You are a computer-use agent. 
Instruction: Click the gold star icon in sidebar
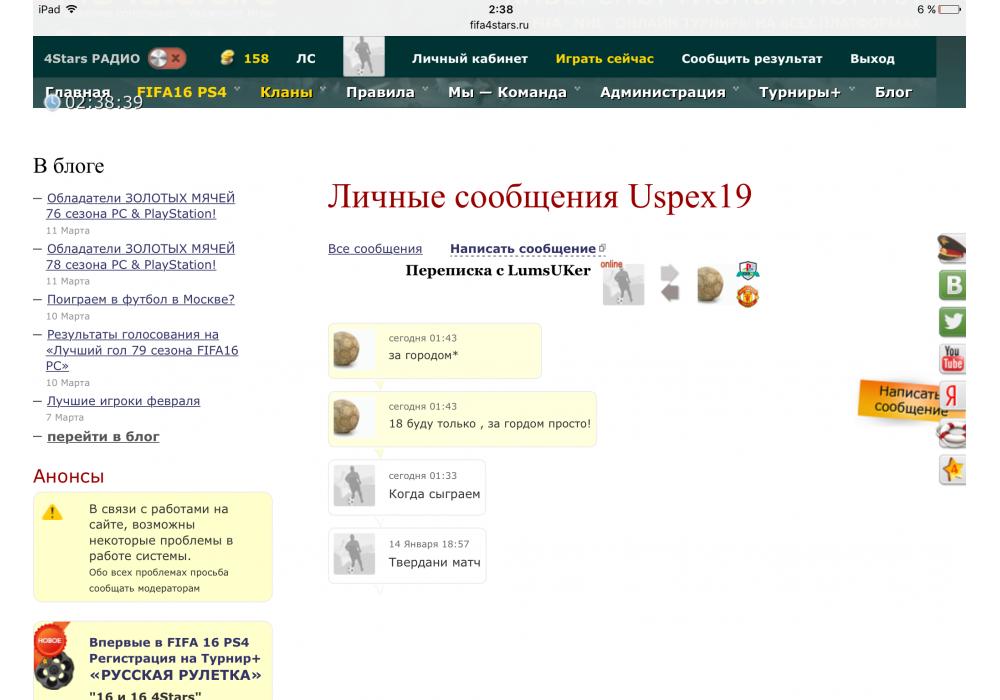click(x=953, y=469)
